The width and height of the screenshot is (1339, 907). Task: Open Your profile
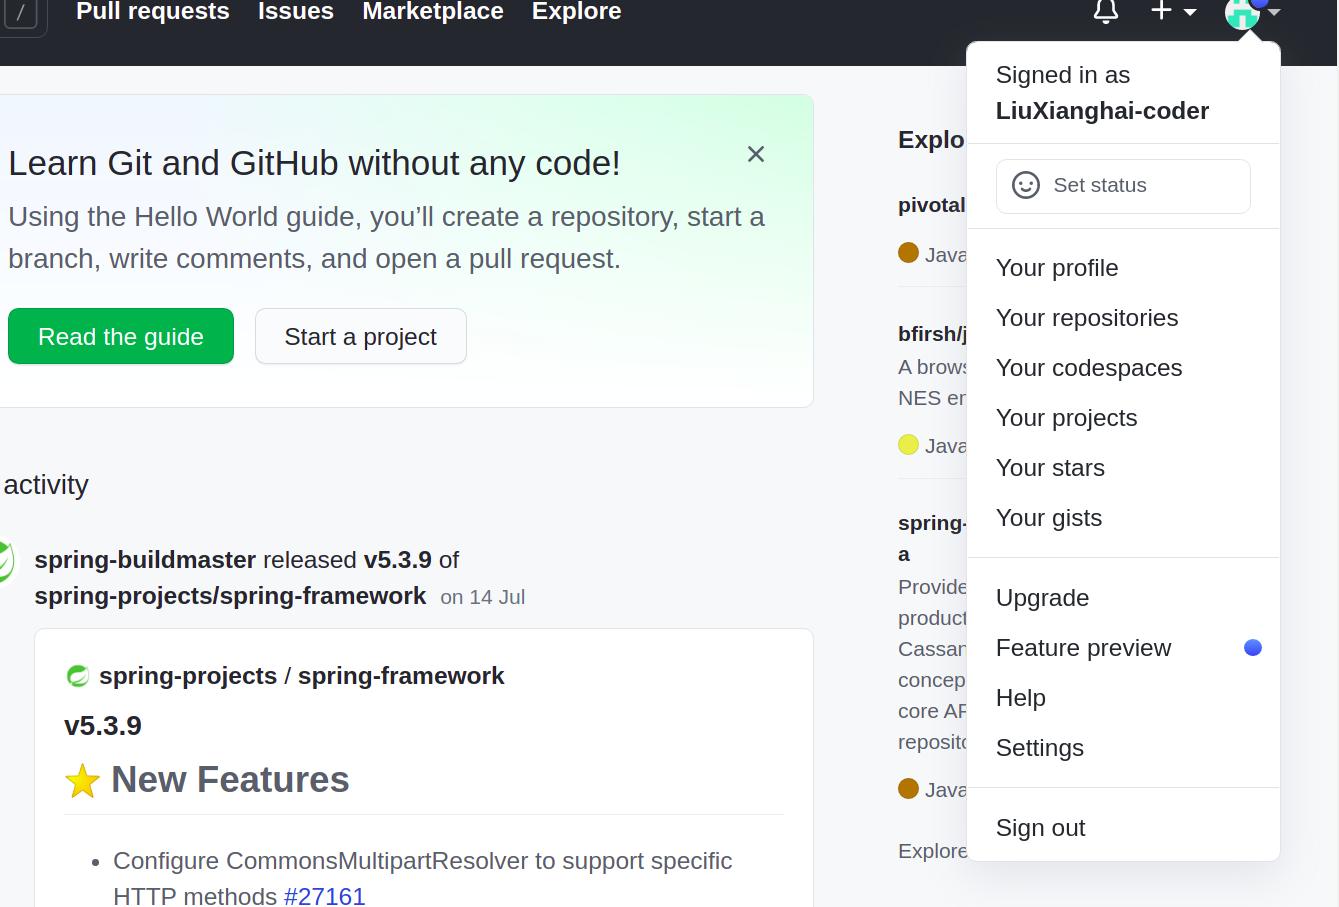click(1123, 268)
